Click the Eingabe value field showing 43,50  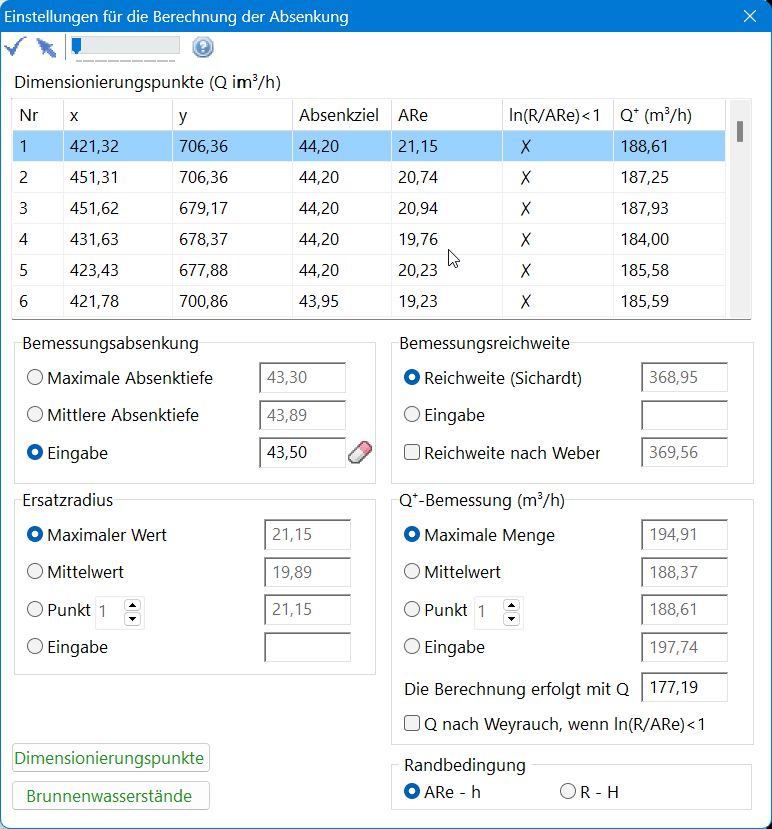[x=302, y=453]
